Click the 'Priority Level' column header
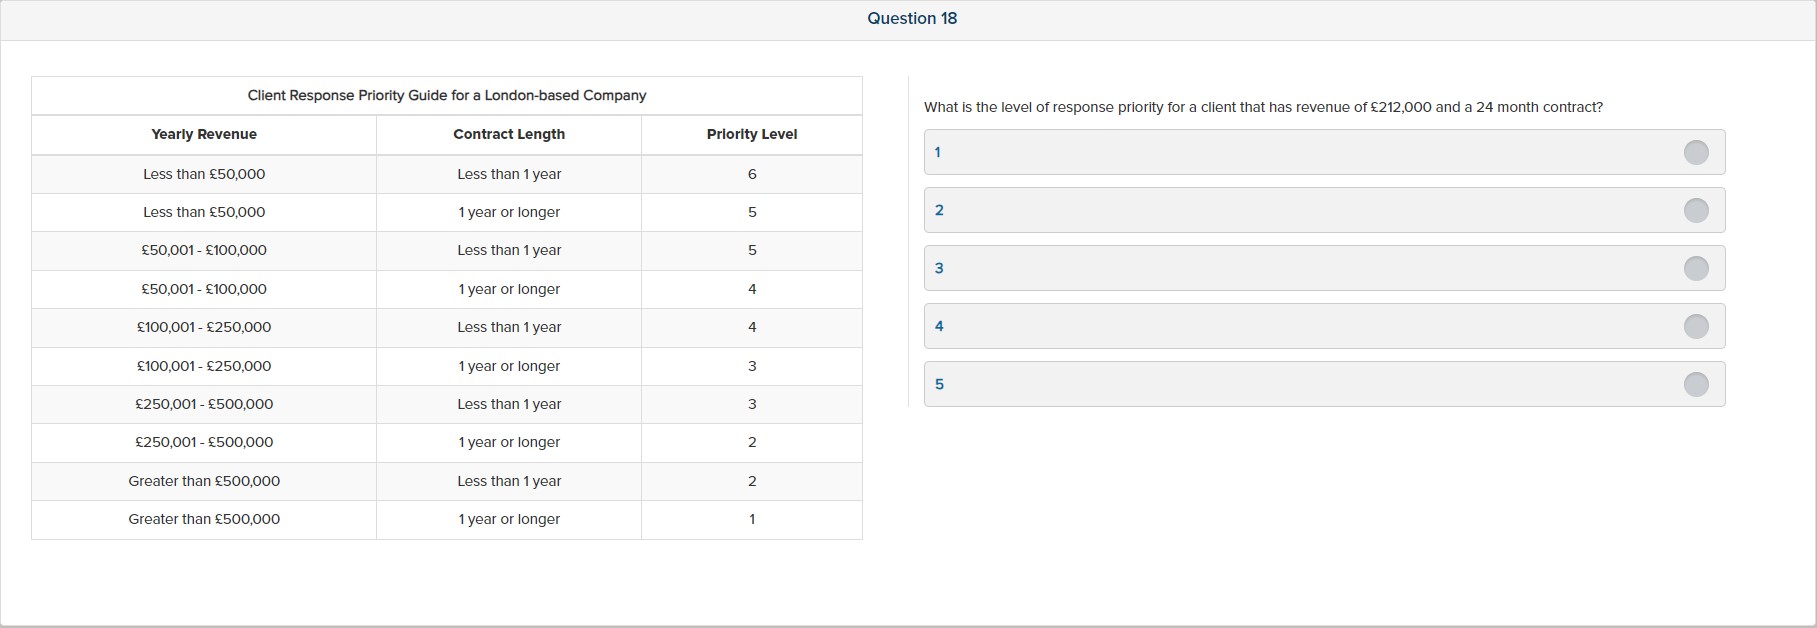The width and height of the screenshot is (1817, 628). click(x=752, y=134)
